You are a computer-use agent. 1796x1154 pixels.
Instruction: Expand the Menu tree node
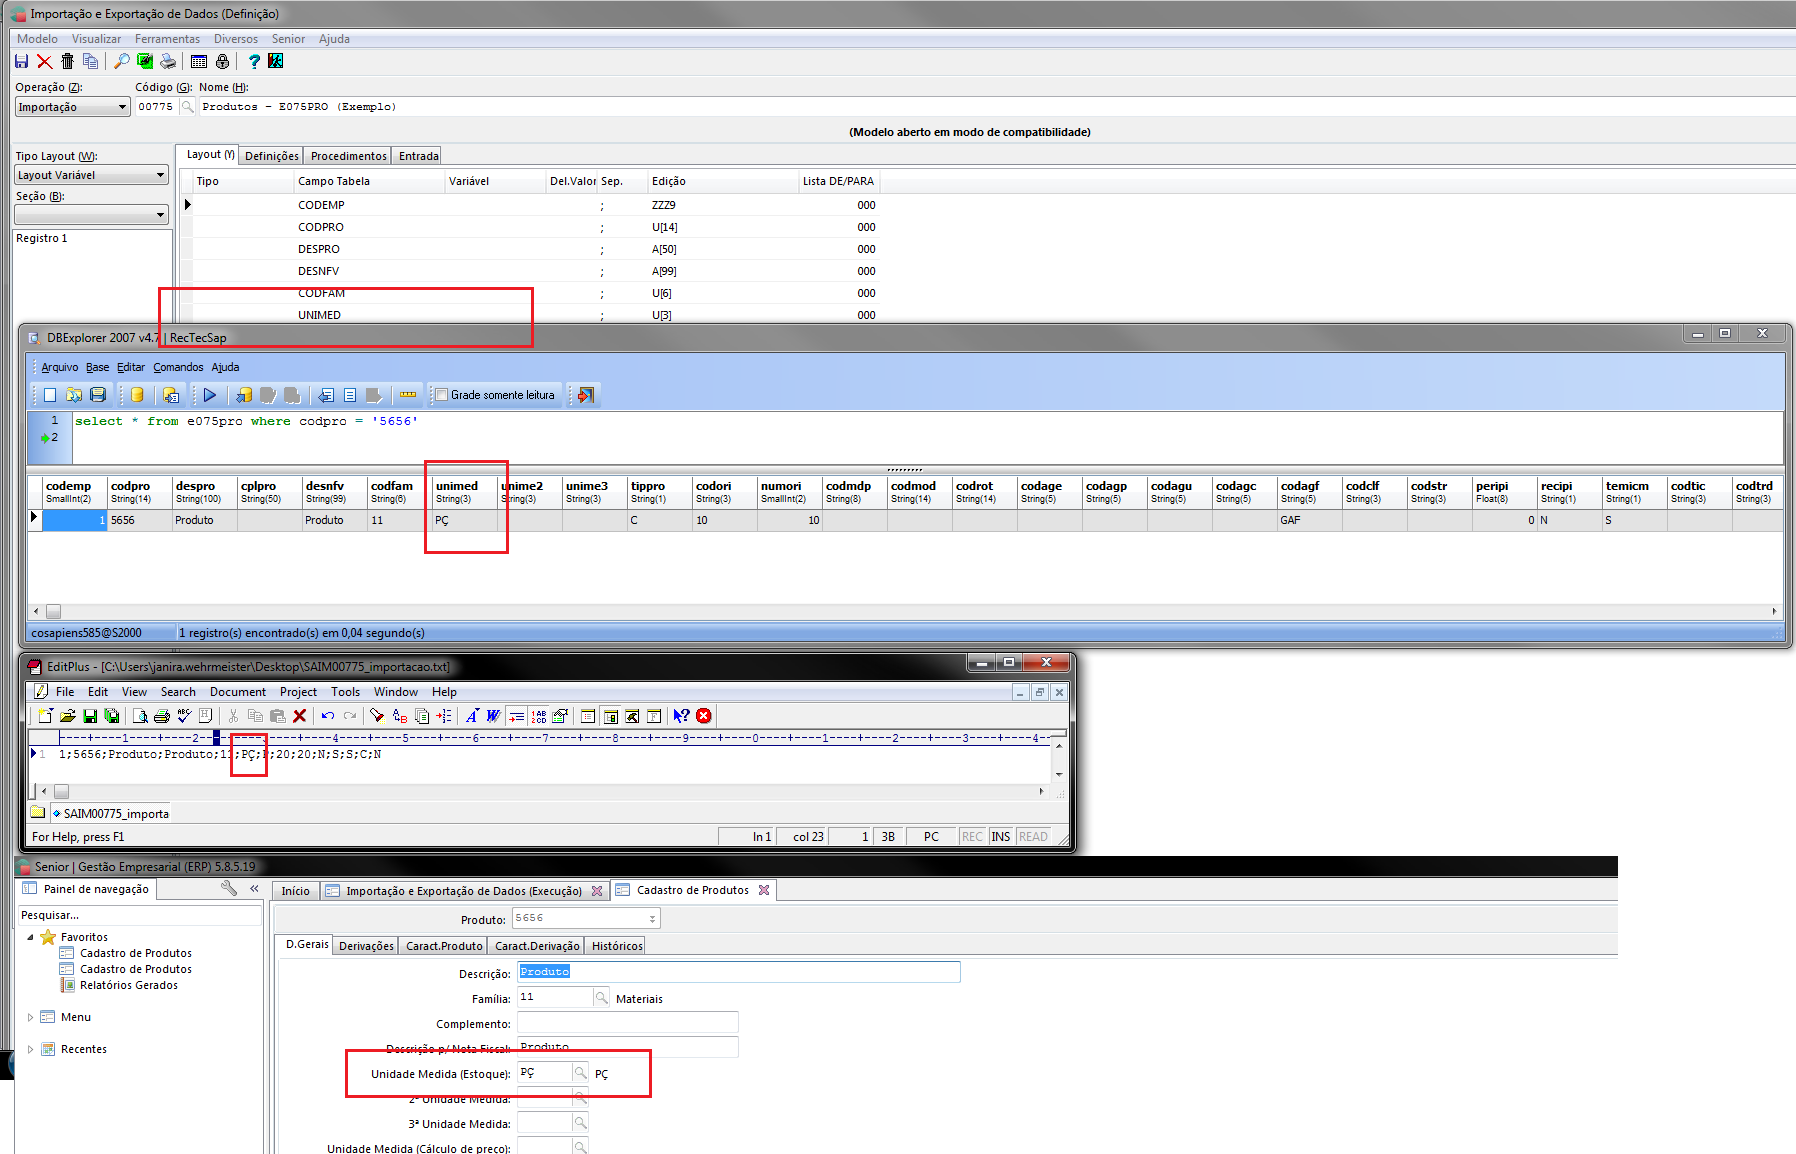[x=30, y=1017]
